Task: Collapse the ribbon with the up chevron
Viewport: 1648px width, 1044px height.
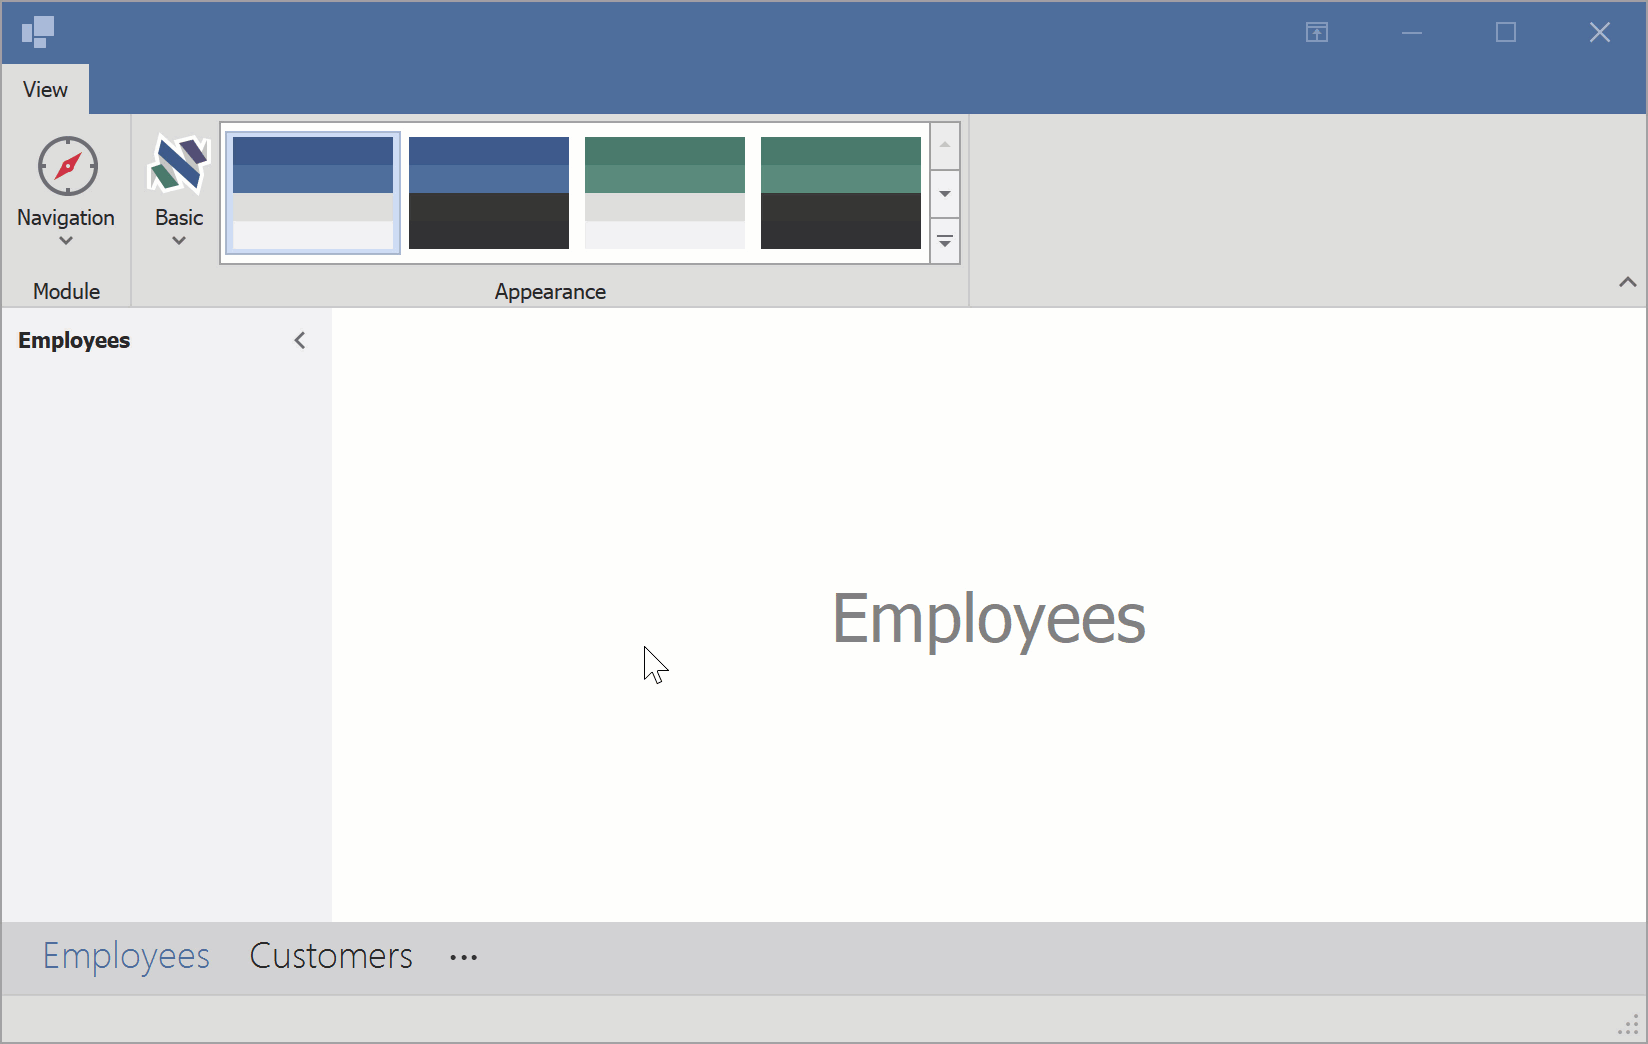Action: pyautogui.click(x=1627, y=283)
